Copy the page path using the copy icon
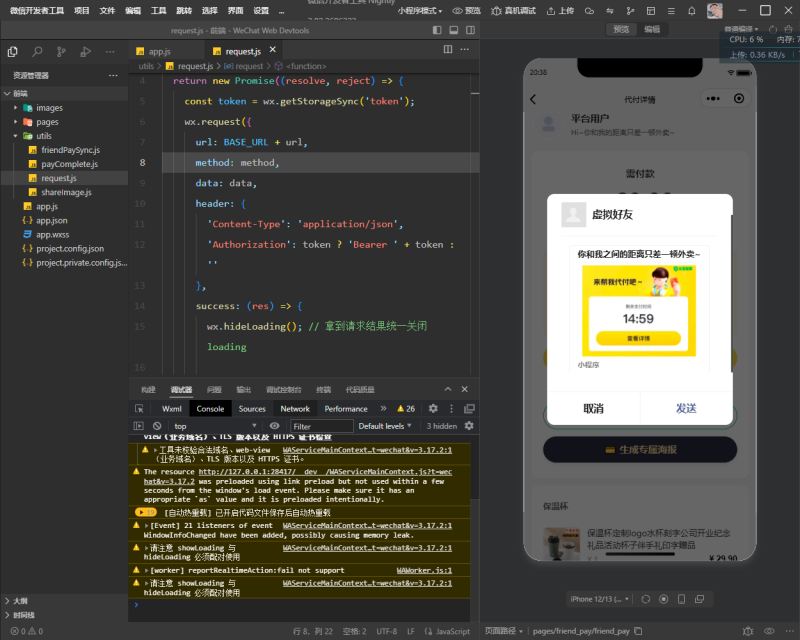Image resolution: width=800 pixels, height=640 pixels. click(638, 631)
